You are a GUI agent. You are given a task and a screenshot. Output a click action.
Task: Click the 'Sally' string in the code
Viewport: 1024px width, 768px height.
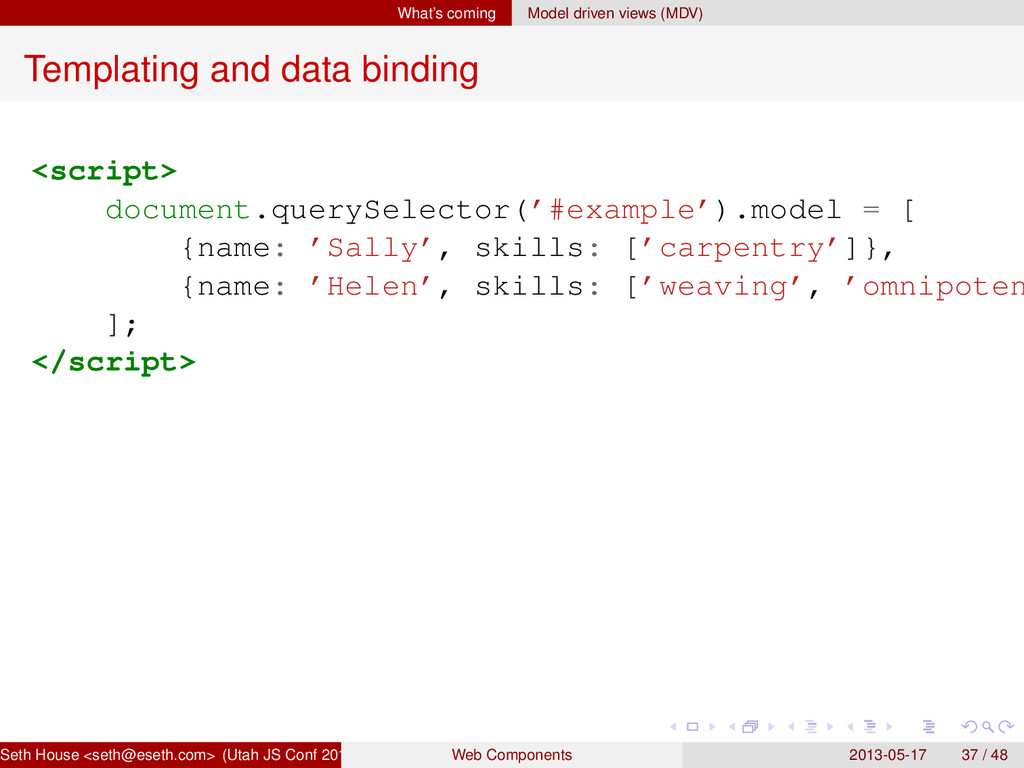pyautogui.click(x=371, y=248)
